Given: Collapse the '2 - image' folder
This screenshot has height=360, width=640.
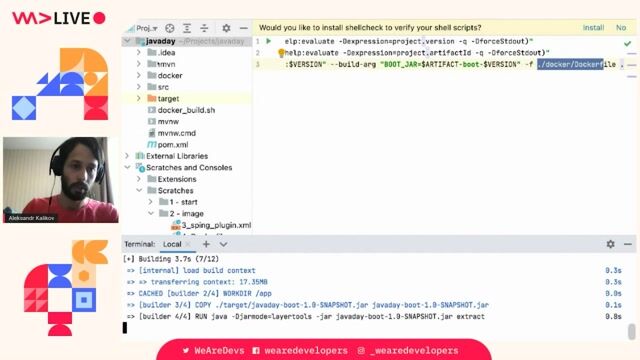Looking at the screenshot, I should tap(151, 213).
